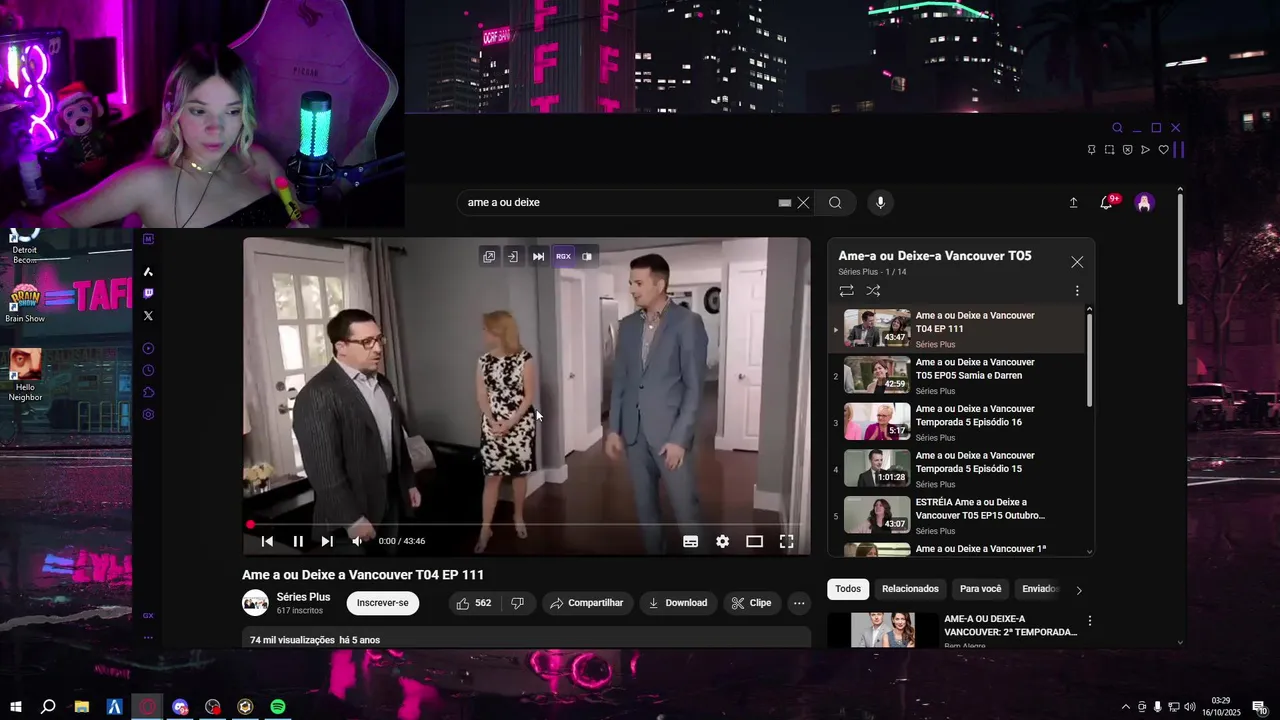The width and height of the screenshot is (1280, 720).
Task: Click the Clipe button
Action: 751,603
